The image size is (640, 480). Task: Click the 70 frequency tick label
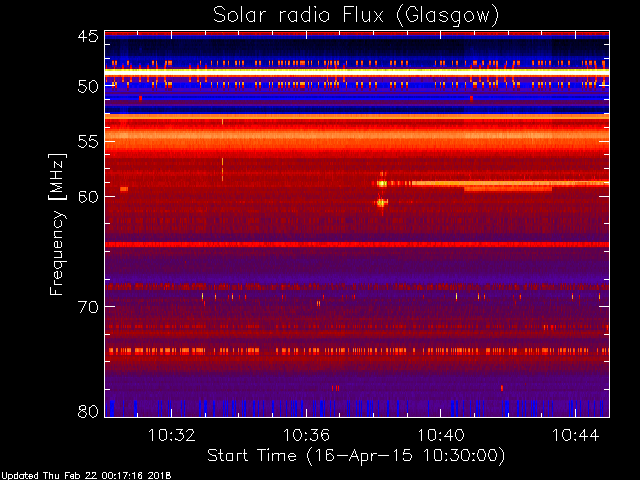tap(88, 307)
